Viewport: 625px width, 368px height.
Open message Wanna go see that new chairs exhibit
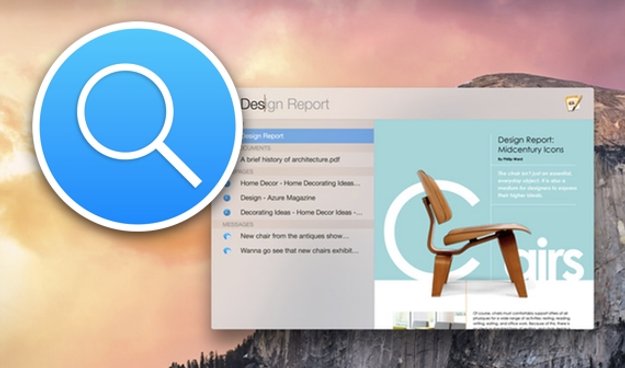[x=299, y=251]
